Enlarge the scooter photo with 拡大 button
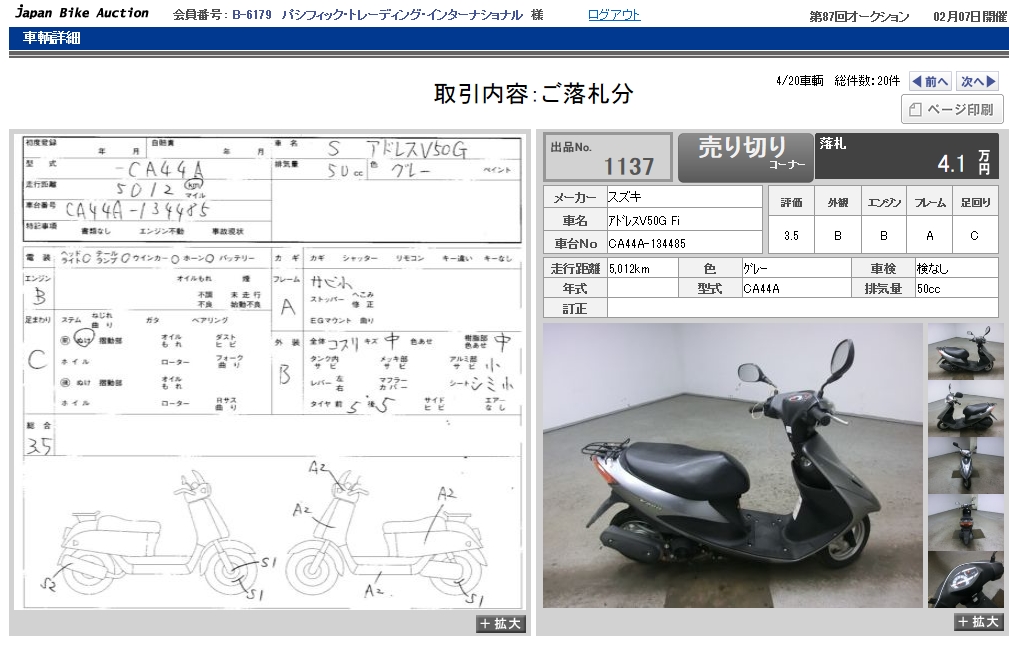This screenshot has height=646, width=1009. tap(977, 622)
